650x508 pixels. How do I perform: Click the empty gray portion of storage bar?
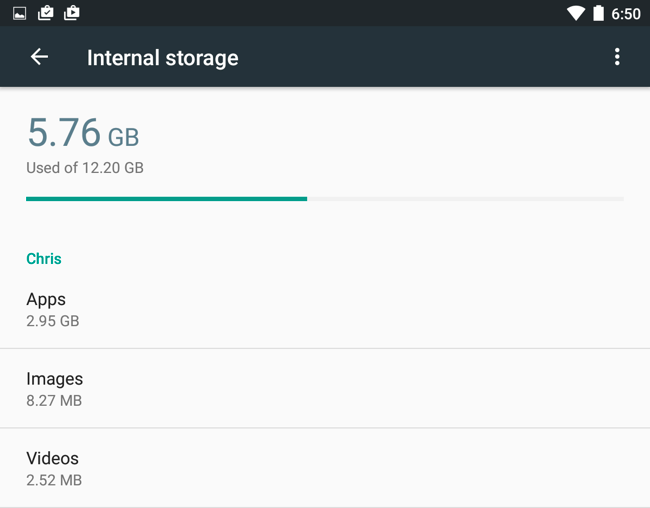465,199
